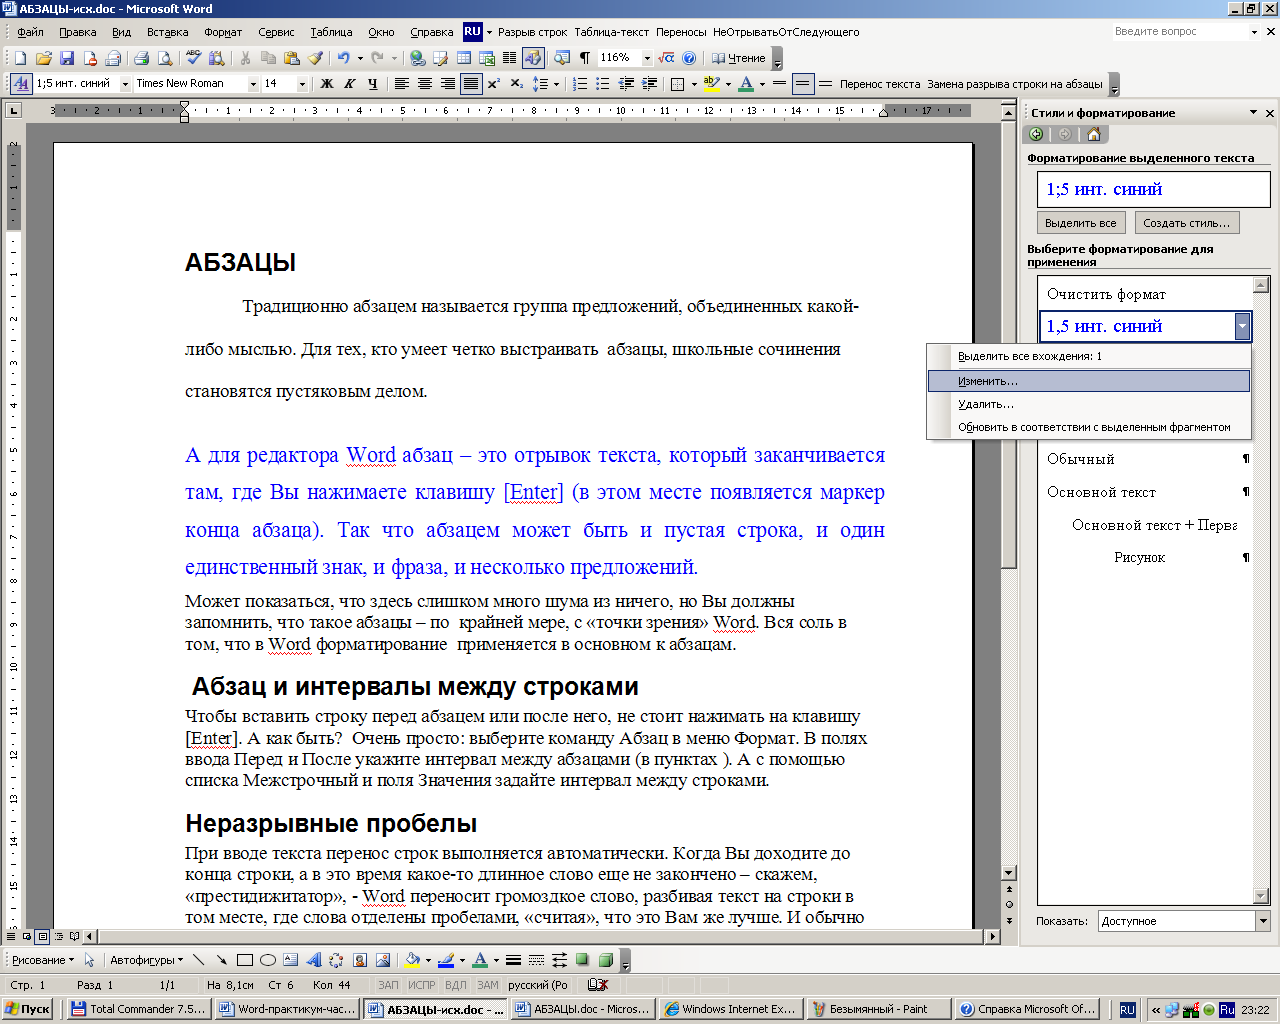Viewport: 1280px width, 1024px height.
Task: Insert a table from the toolbar
Action: point(464,58)
